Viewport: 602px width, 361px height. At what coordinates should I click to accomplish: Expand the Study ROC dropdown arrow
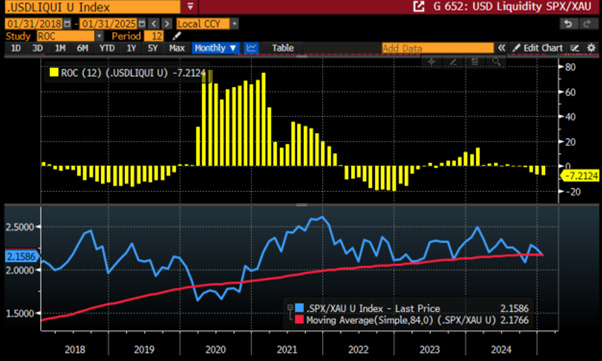(99, 36)
